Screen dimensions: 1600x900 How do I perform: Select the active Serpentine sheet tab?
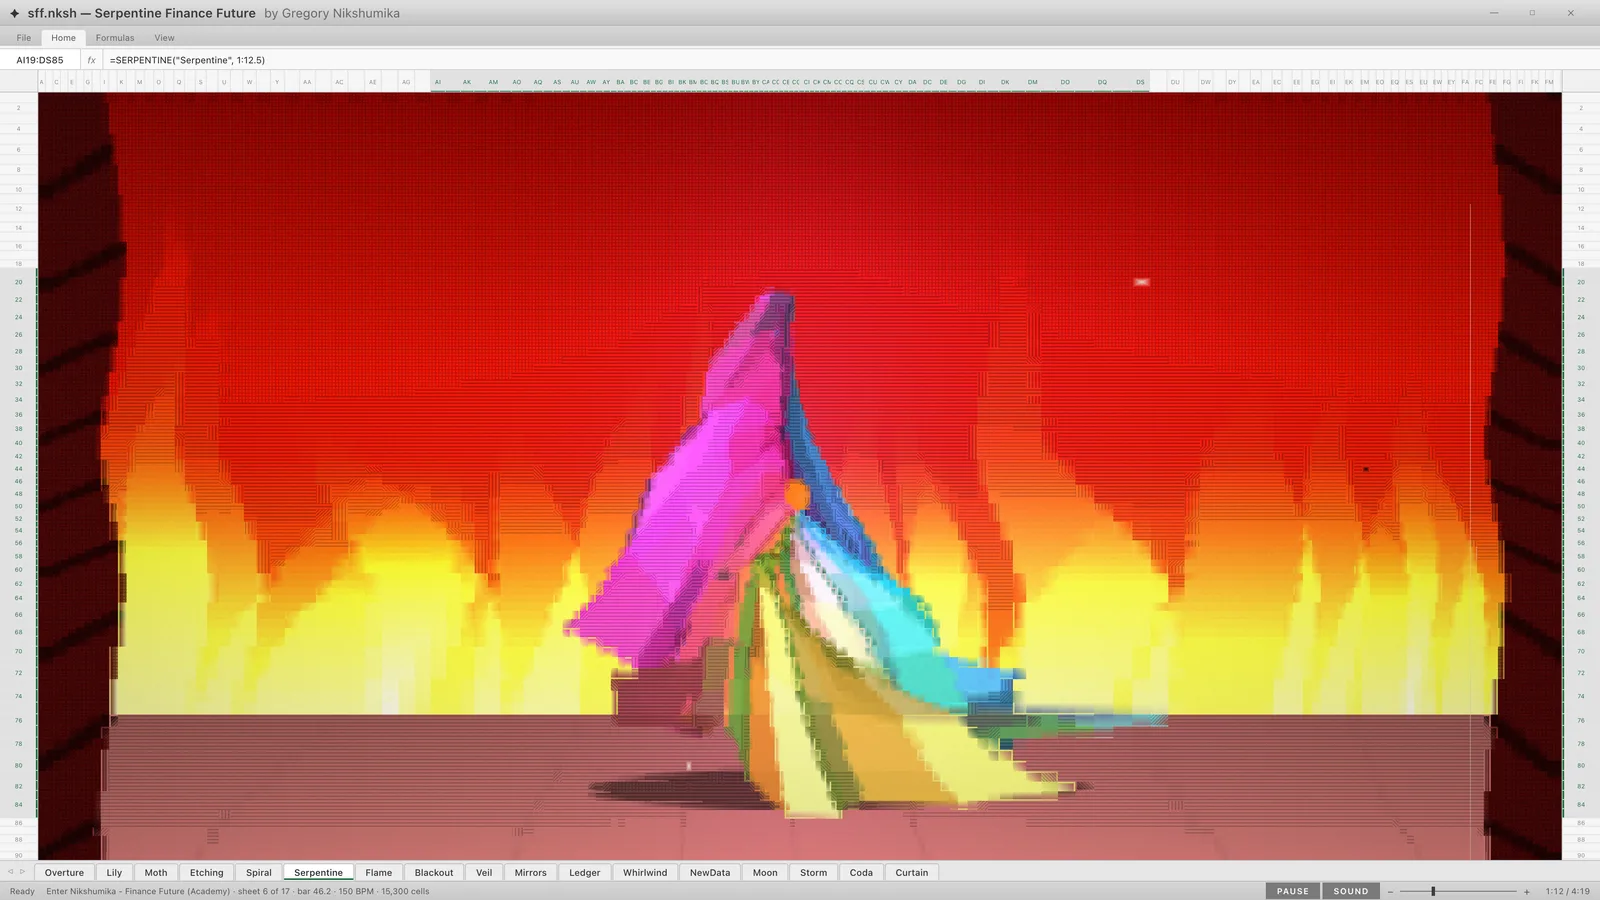pos(318,873)
